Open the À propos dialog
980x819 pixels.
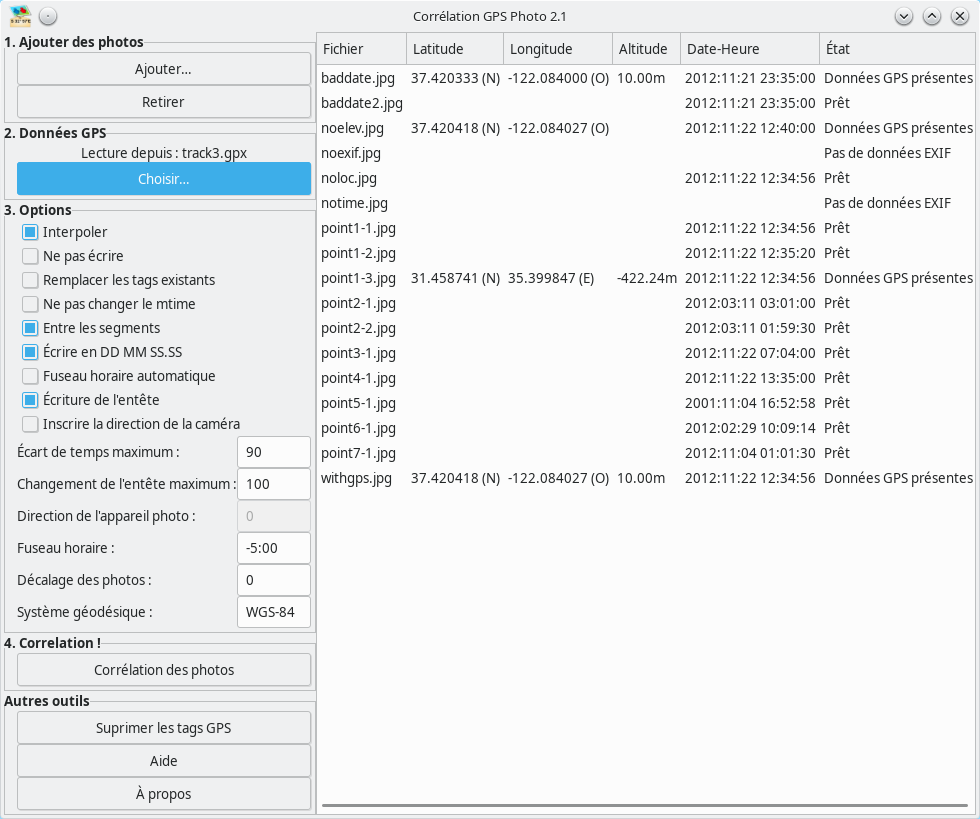click(164, 794)
